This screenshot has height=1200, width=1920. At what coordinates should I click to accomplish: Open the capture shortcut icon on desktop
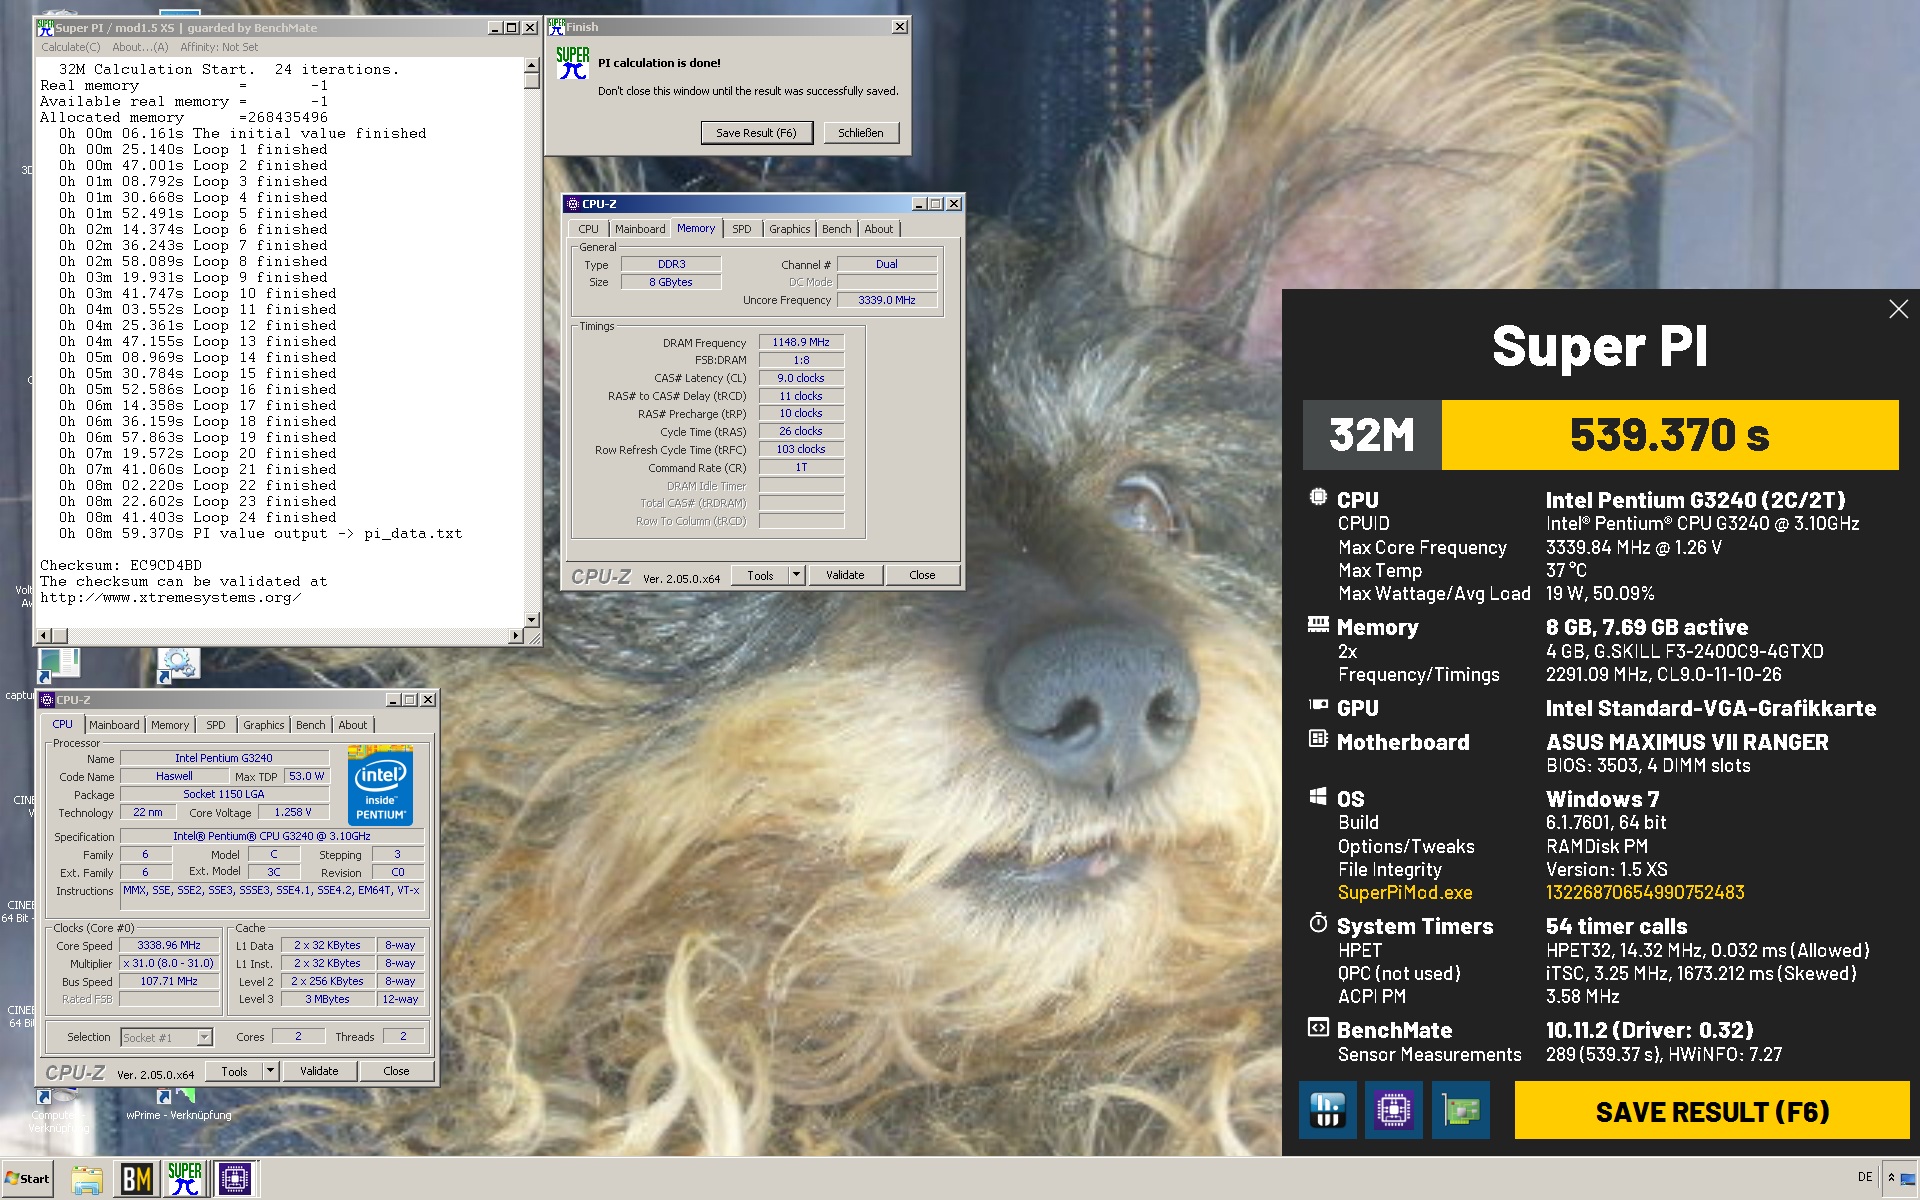(x=58, y=665)
